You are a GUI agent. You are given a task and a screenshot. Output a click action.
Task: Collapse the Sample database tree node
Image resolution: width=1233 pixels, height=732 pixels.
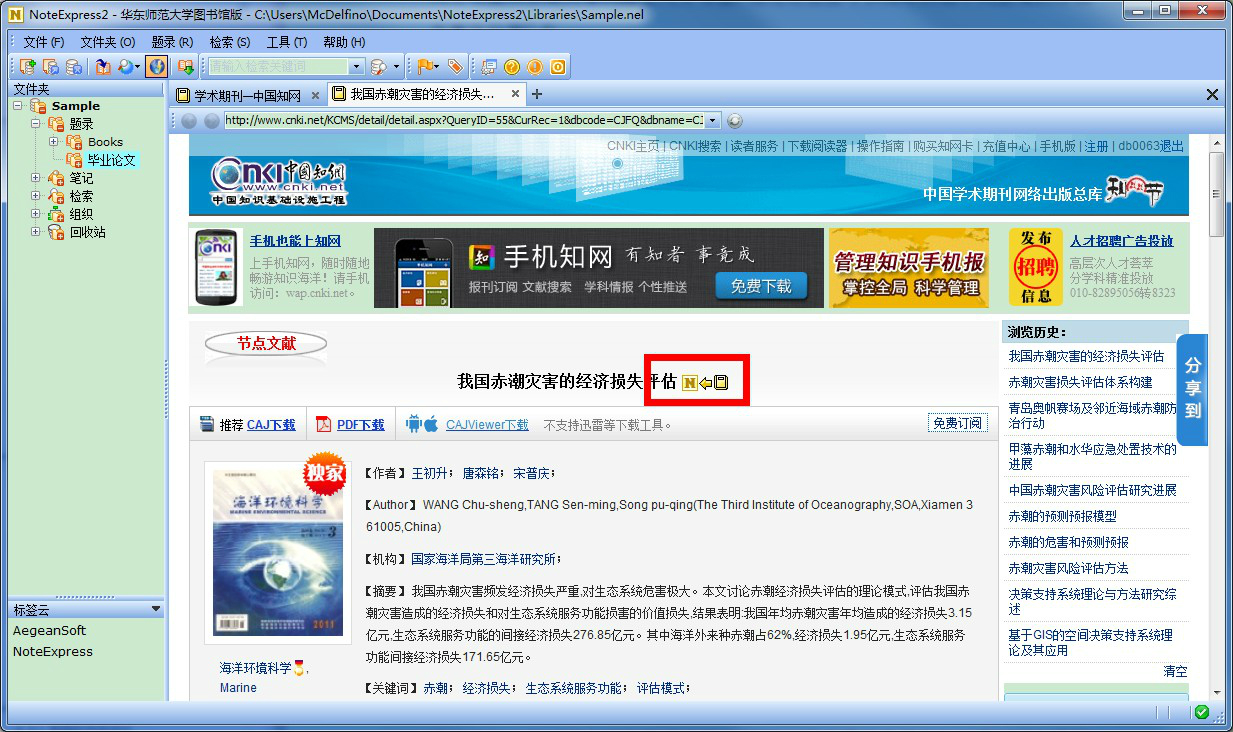17,106
